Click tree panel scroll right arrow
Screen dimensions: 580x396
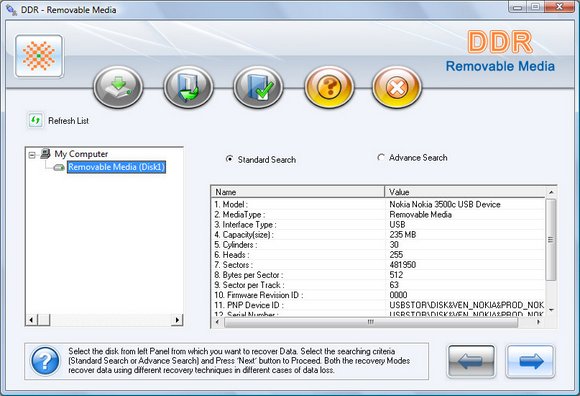click(x=177, y=320)
